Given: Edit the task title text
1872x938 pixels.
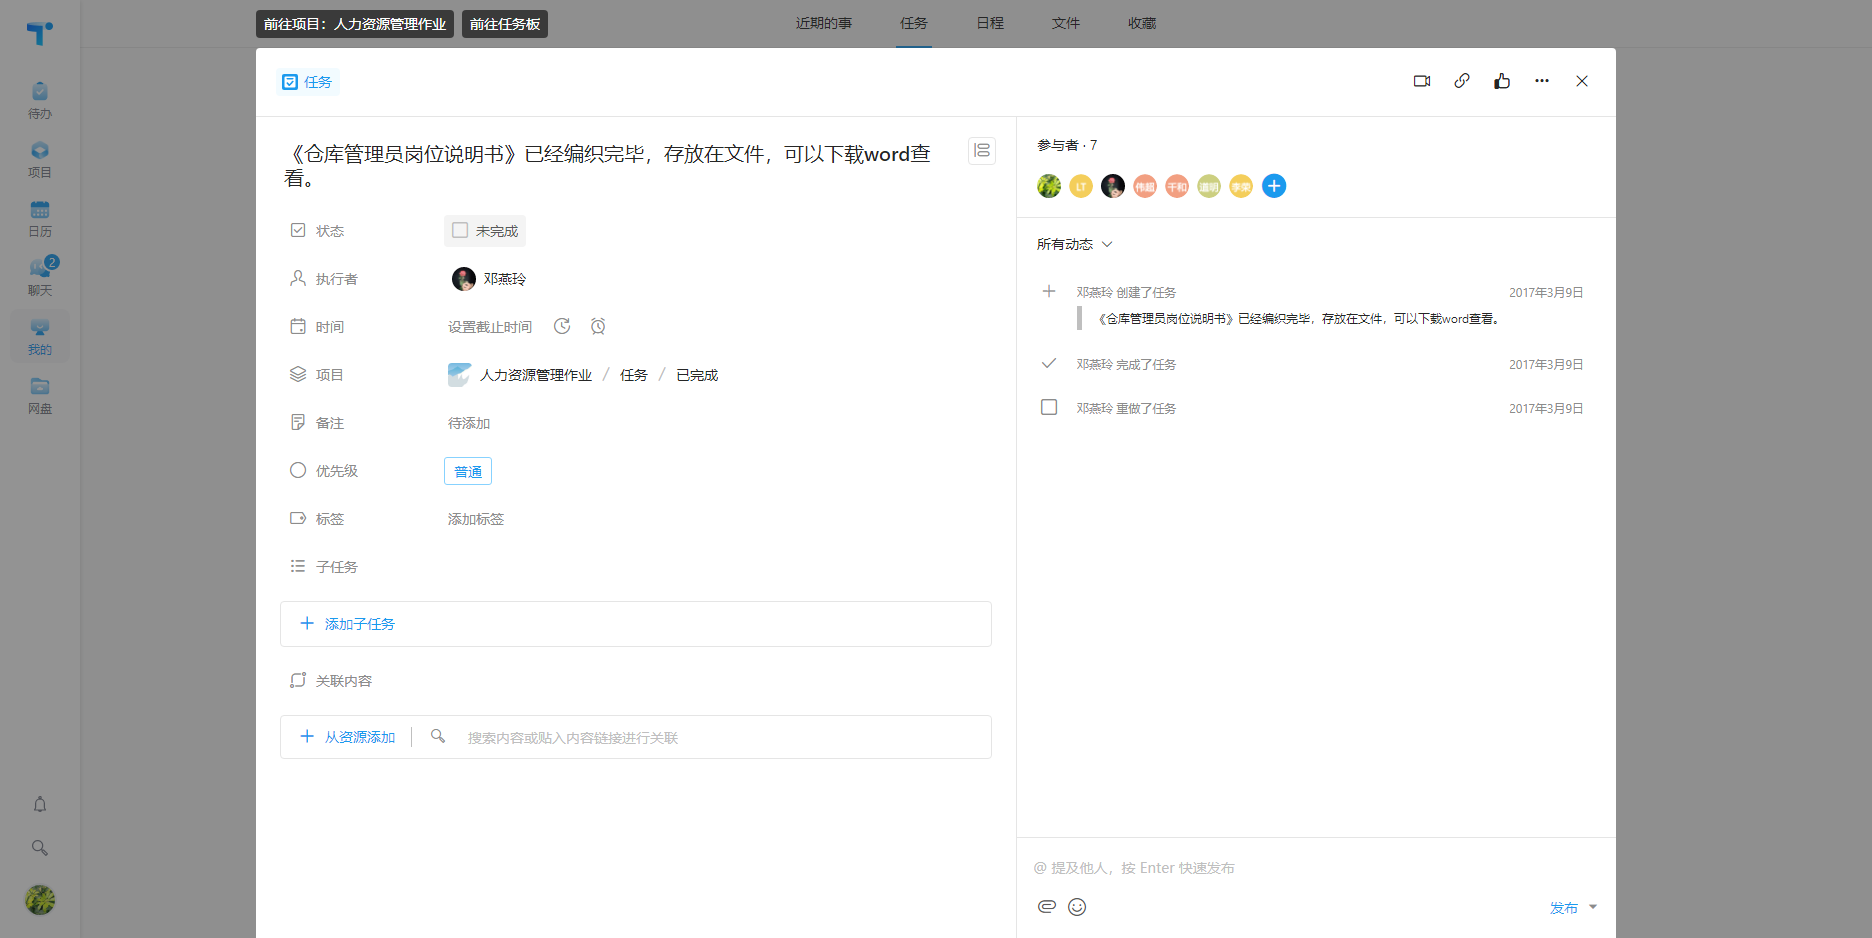Looking at the screenshot, I should tap(610, 166).
